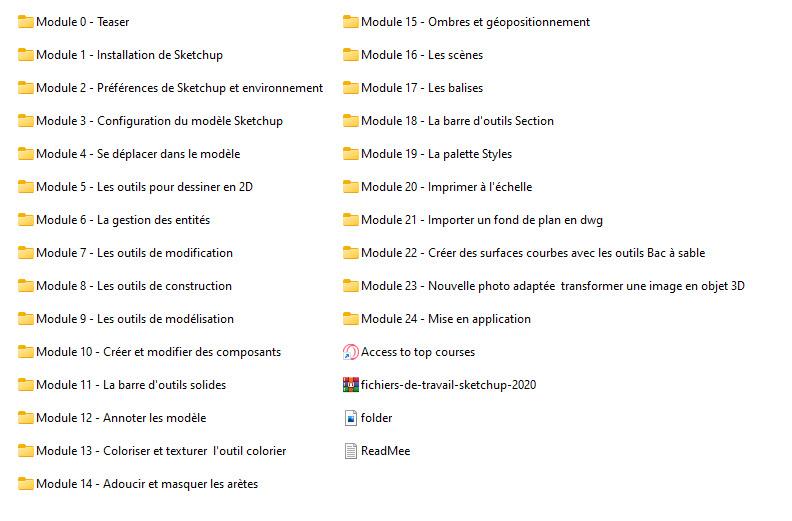Click the file name 'Access to top courses'
The width and height of the screenshot is (792, 521).
pos(418,352)
